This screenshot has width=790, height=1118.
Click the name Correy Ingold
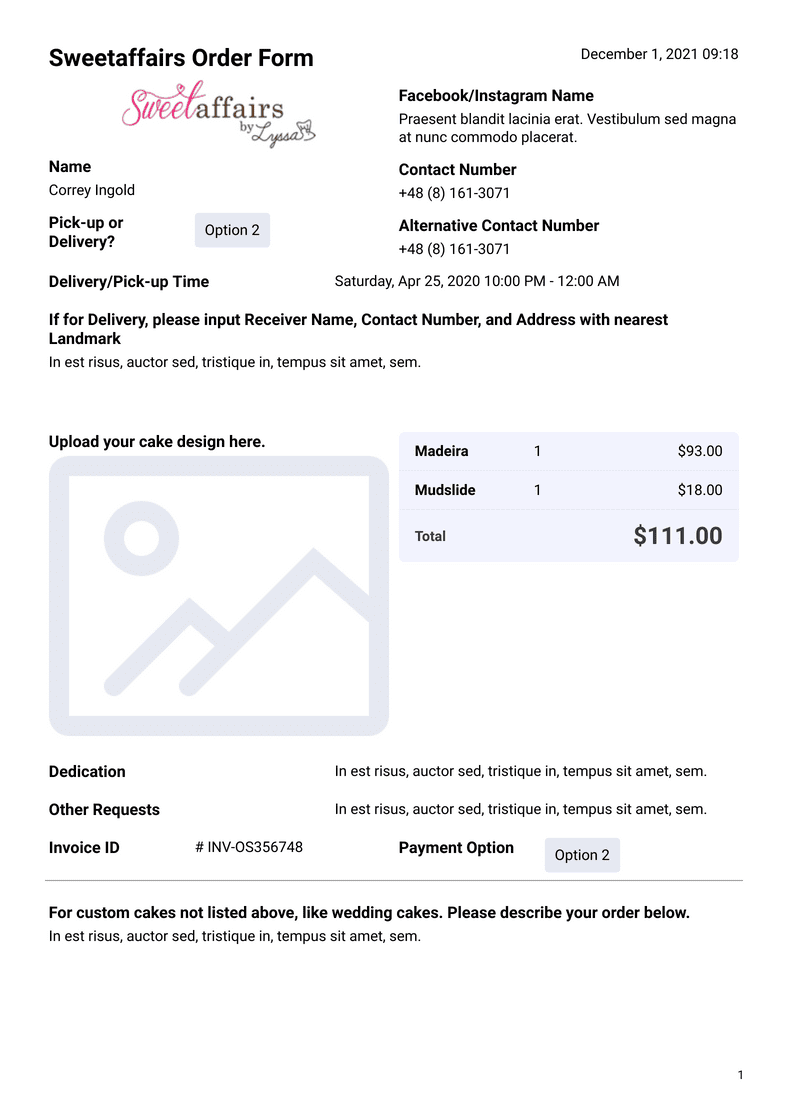(x=92, y=190)
